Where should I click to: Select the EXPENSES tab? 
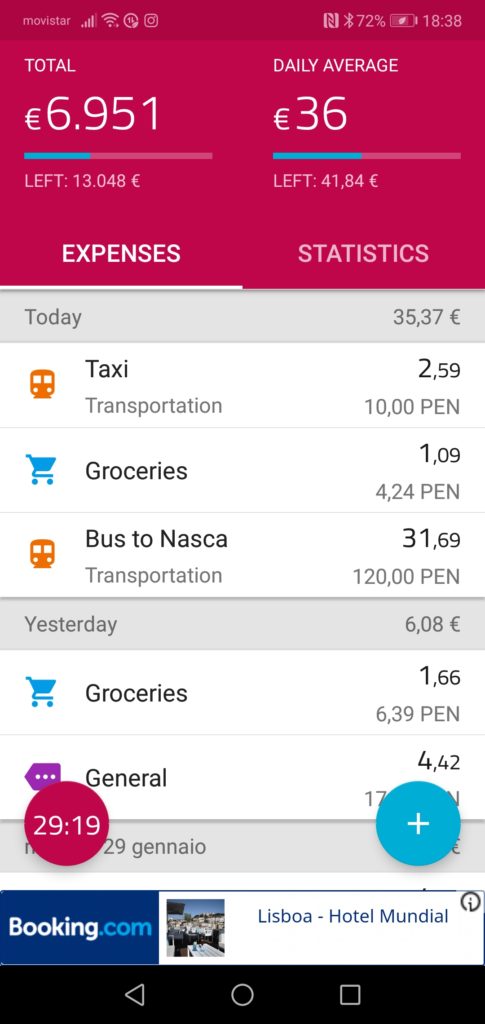coord(121,253)
